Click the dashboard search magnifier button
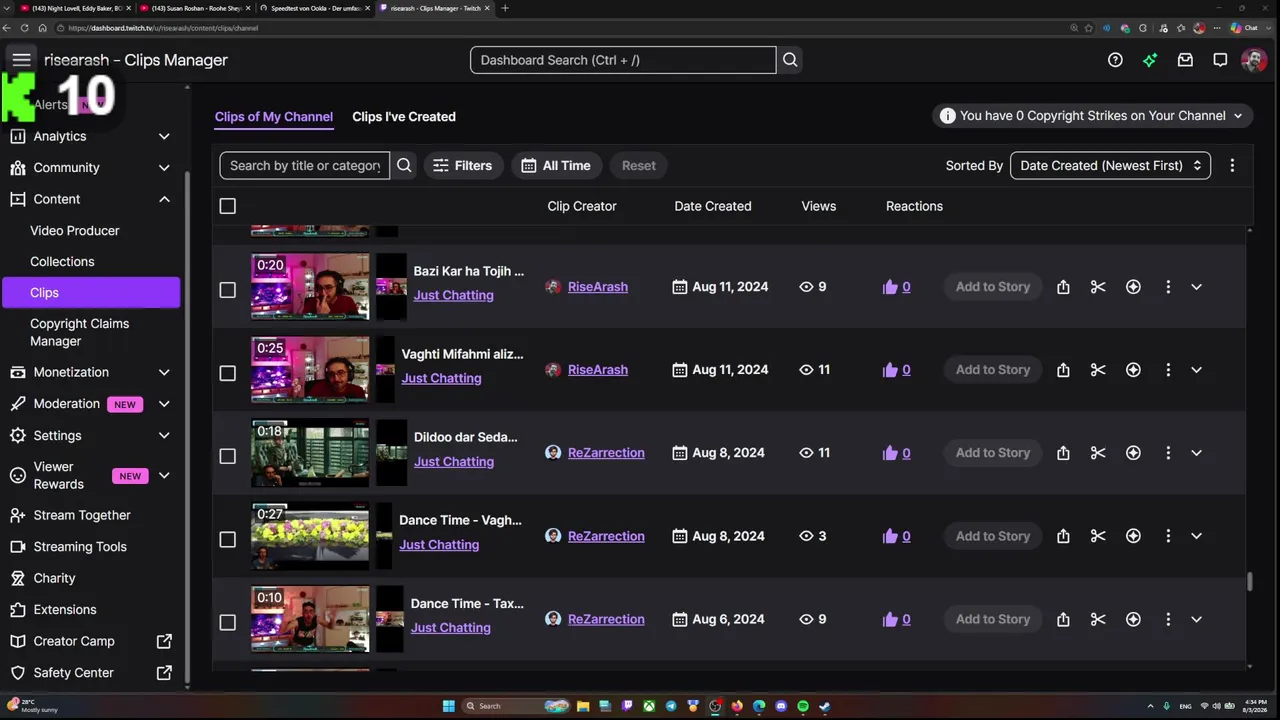Screen dimensions: 1280x720 pyautogui.click(x=790, y=60)
